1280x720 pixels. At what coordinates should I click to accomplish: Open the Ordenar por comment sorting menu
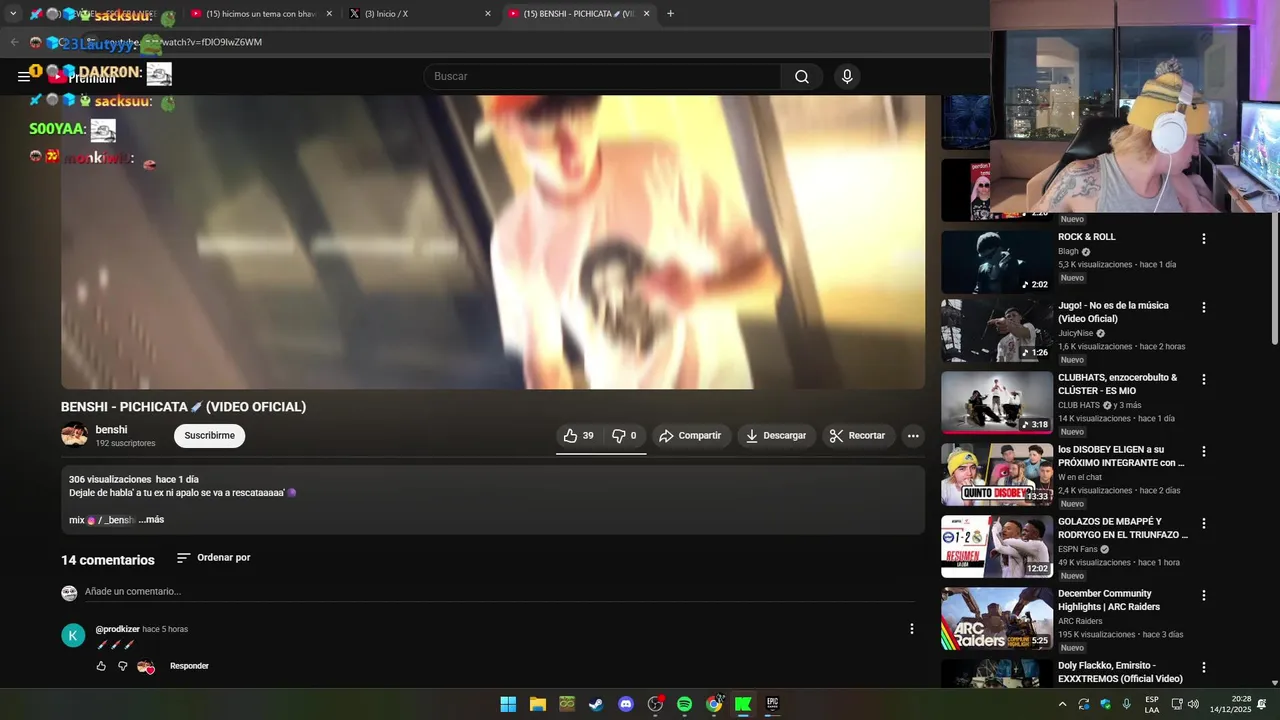[x=214, y=558]
